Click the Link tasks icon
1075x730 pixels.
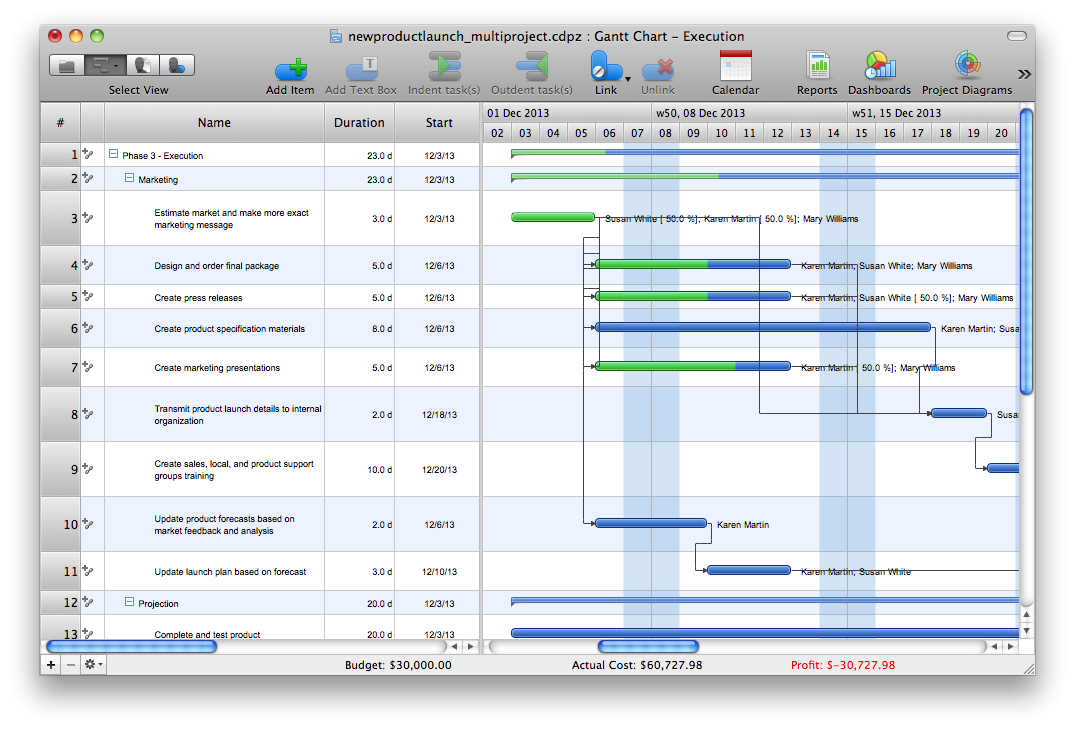(600, 68)
